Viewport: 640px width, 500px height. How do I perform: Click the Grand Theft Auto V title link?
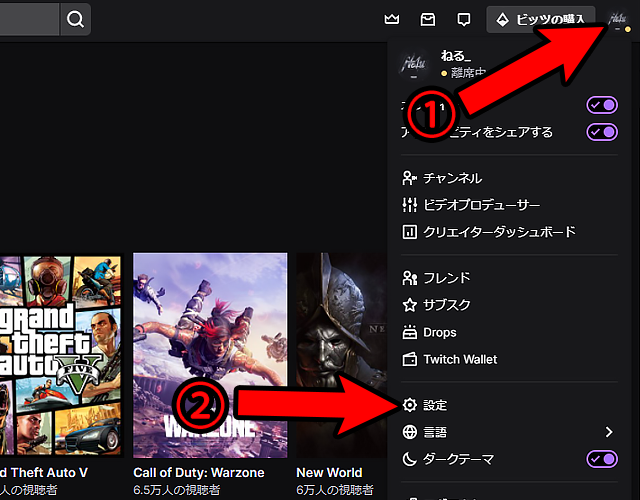pyautogui.click(x=44, y=473)
